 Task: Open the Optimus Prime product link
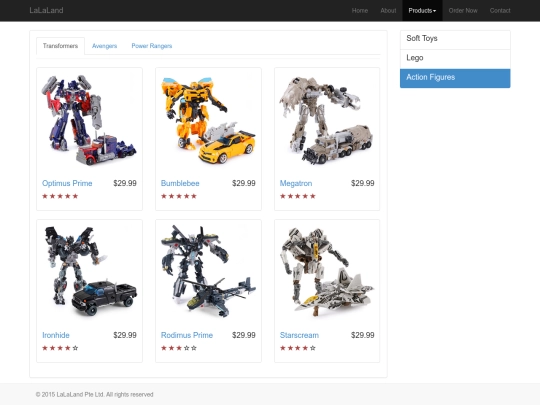pos(67,183)
